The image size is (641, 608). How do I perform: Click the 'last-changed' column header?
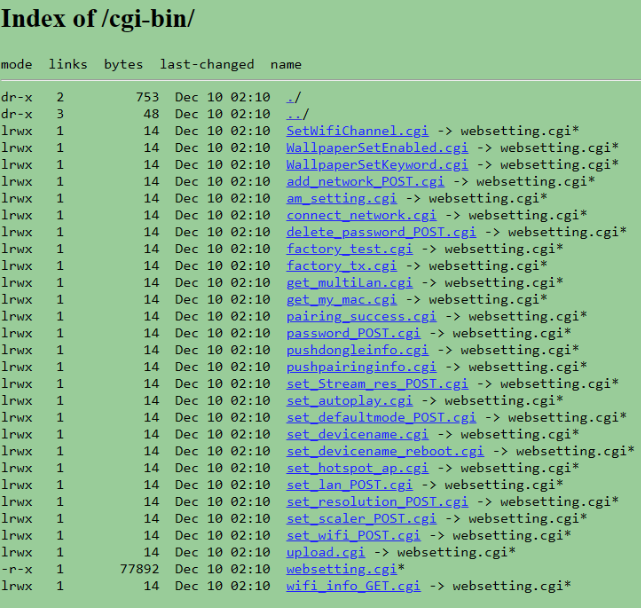pyautogui.click(x=207, y=65)
